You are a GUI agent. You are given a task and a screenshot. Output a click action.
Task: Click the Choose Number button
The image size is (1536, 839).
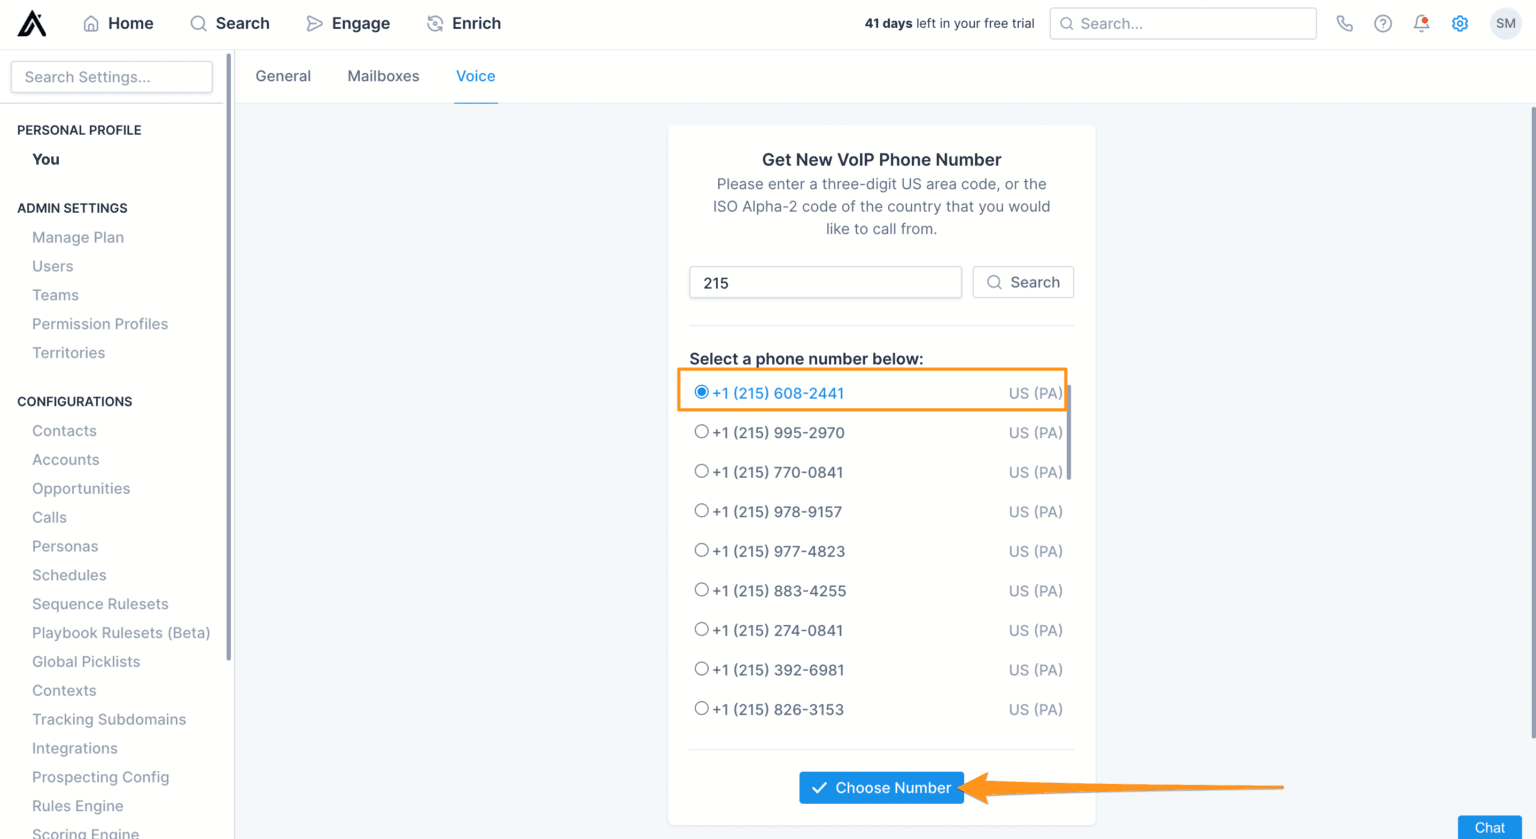[881, 788]
